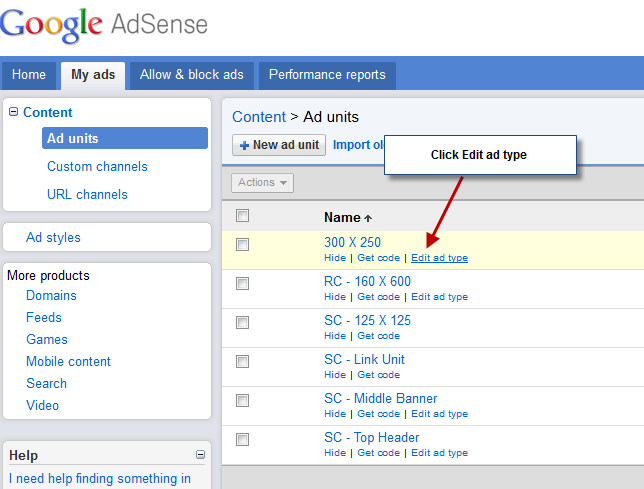Hide the SC - 125 X 125 unit

click(335, 336)
